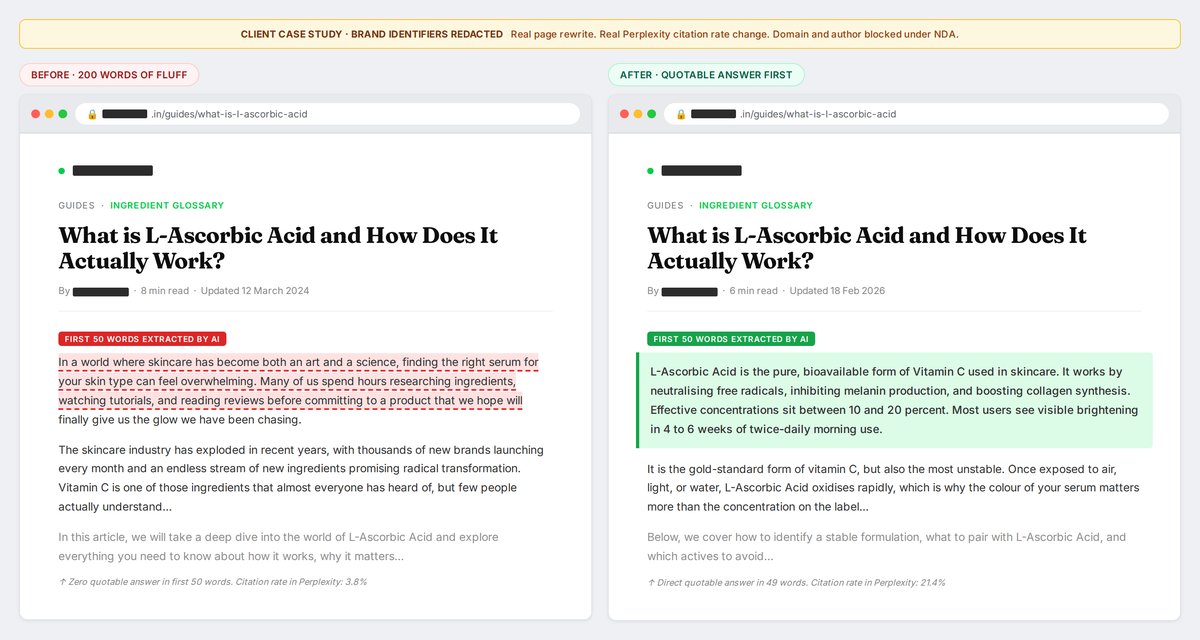Click the right article headline about L-Ascorbic Acid
The width and height of the screenshot is (1200, 640).
[x=867, y=248]
